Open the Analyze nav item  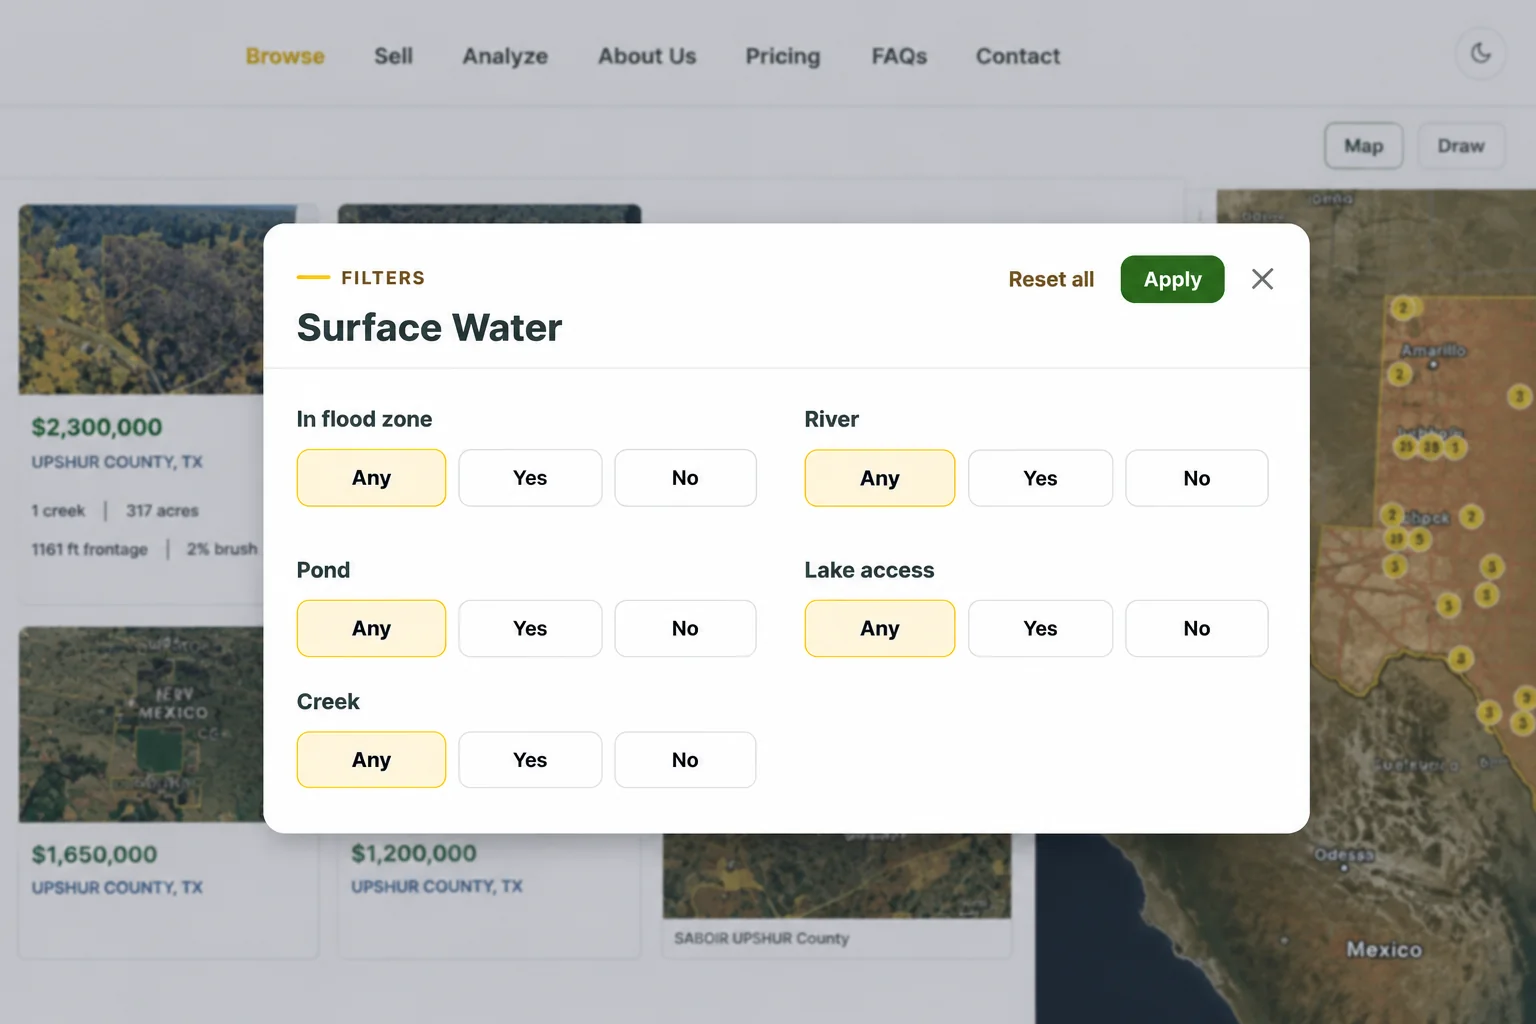(505, 56)
